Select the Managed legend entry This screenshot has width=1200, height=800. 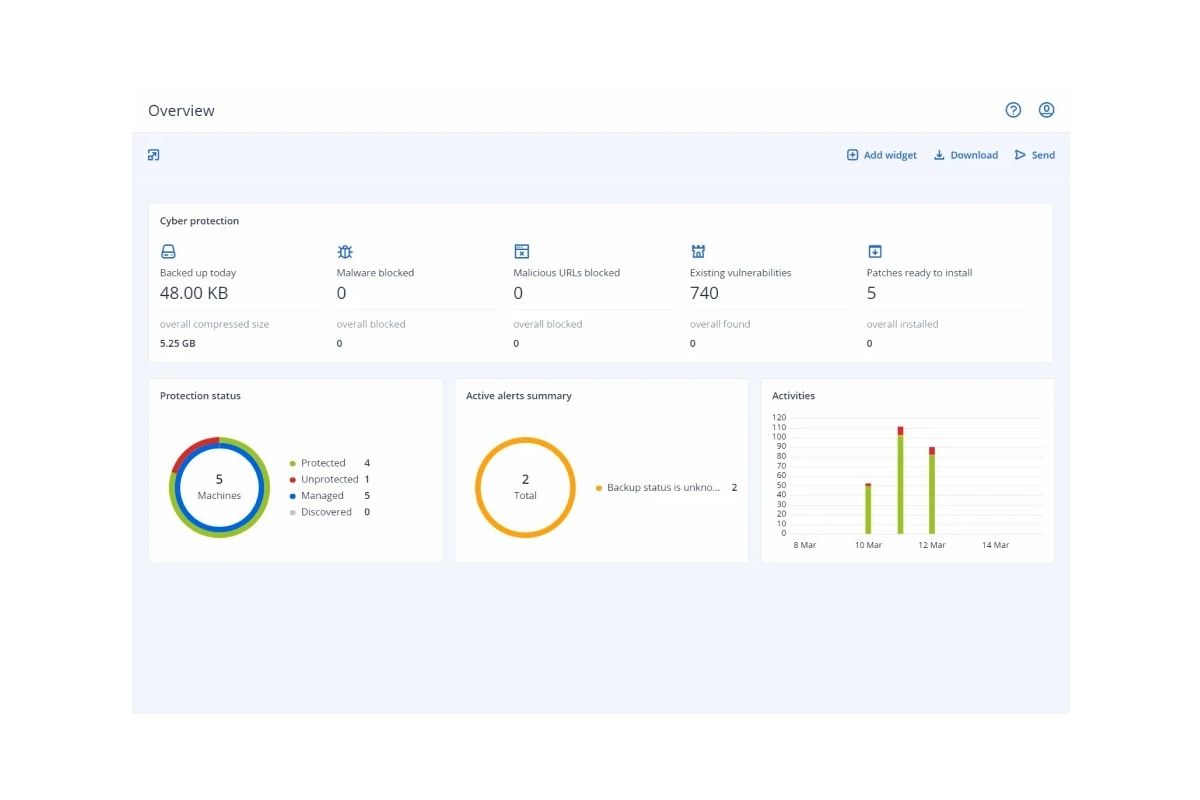click(330, 496)
